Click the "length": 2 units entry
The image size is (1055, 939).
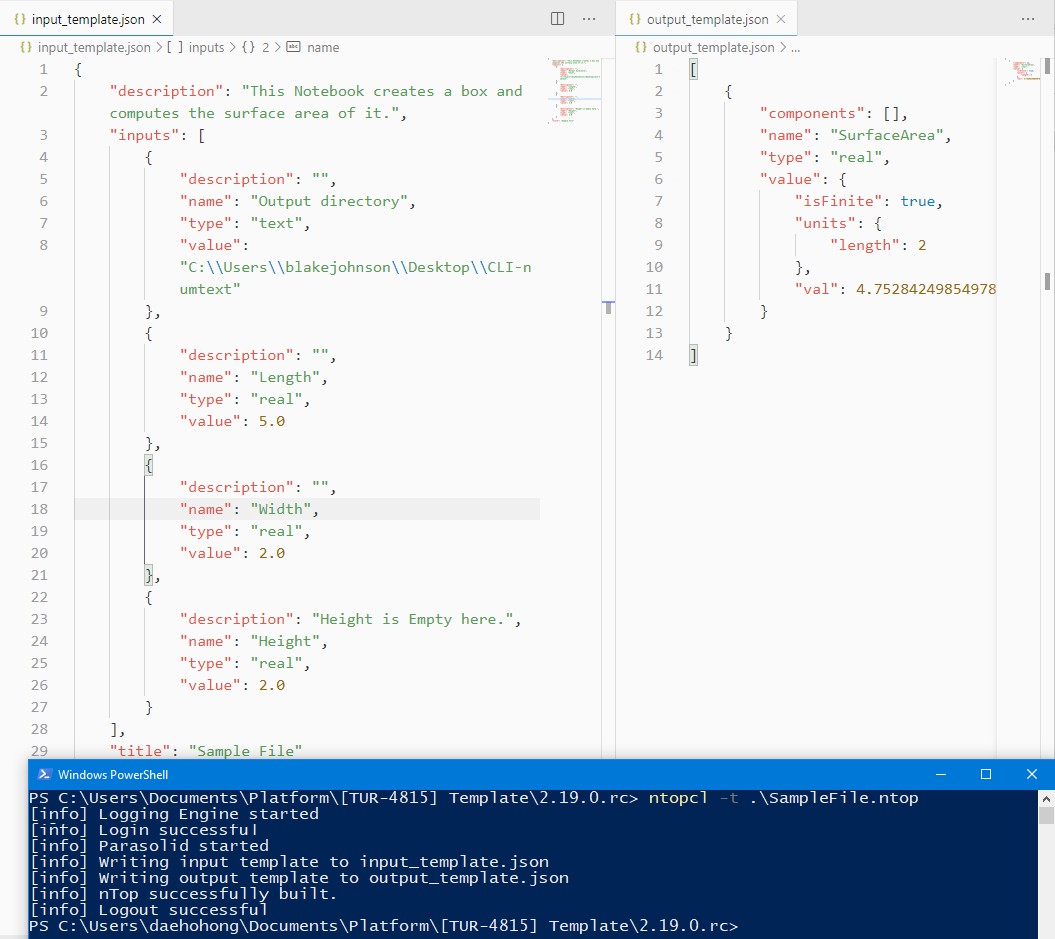878,246
